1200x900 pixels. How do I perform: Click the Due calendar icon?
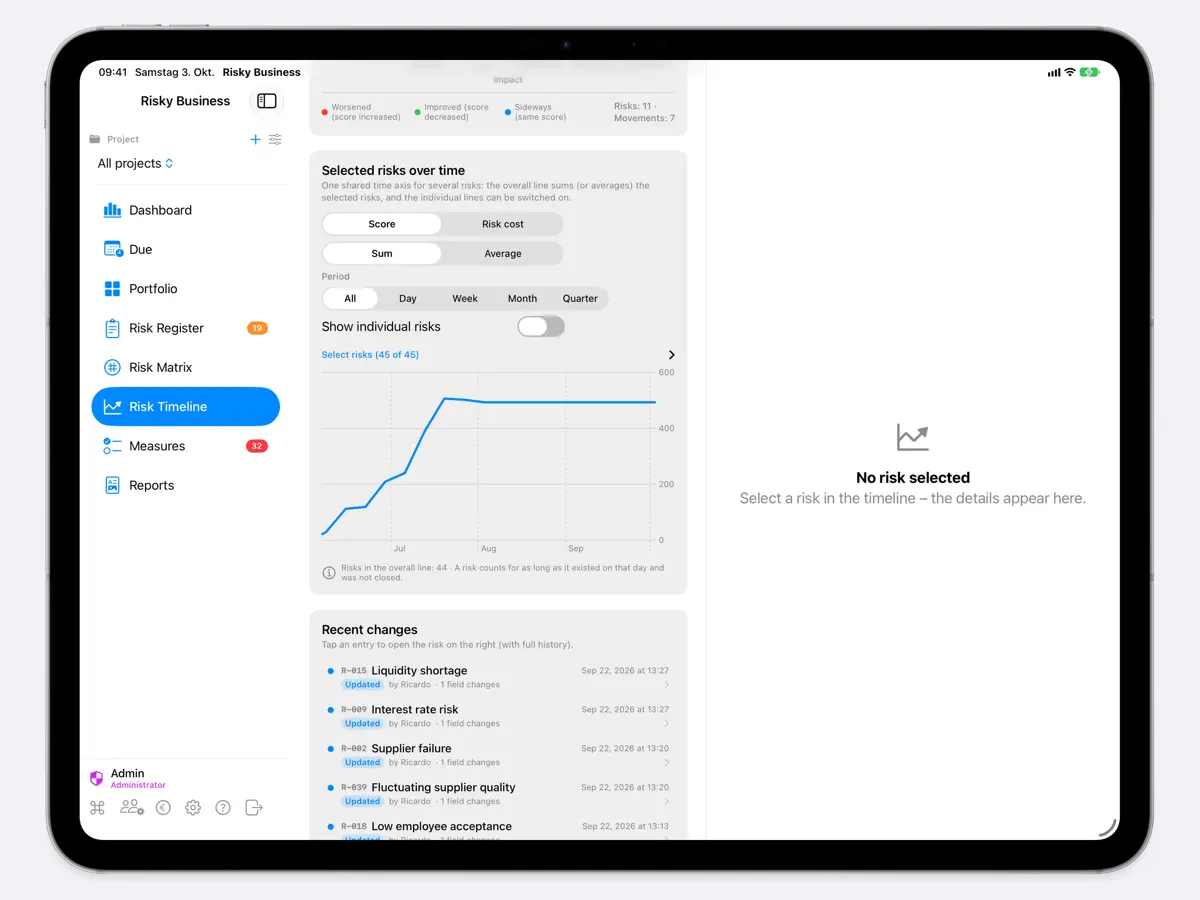point(113,249)
